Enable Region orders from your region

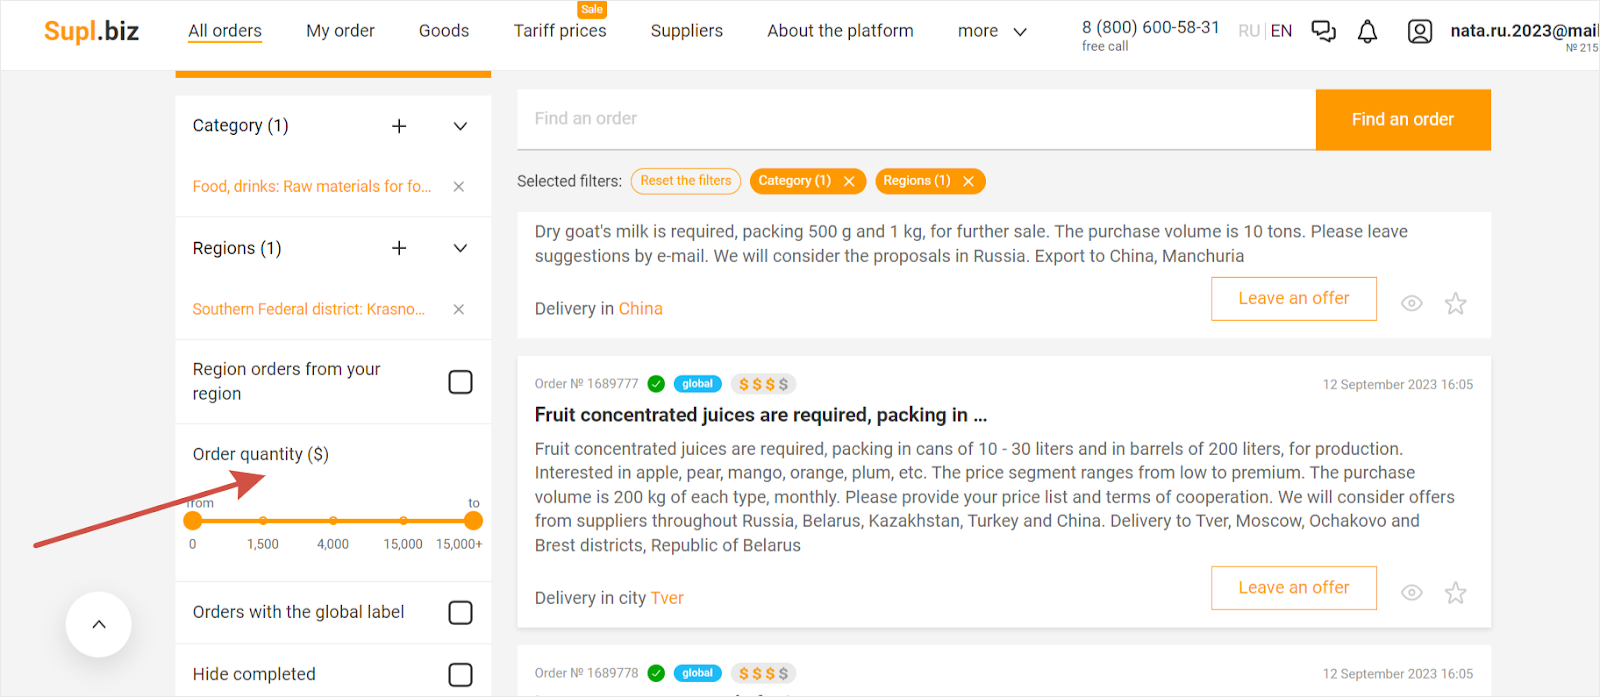pyautogui.click(x=460, y=382)
